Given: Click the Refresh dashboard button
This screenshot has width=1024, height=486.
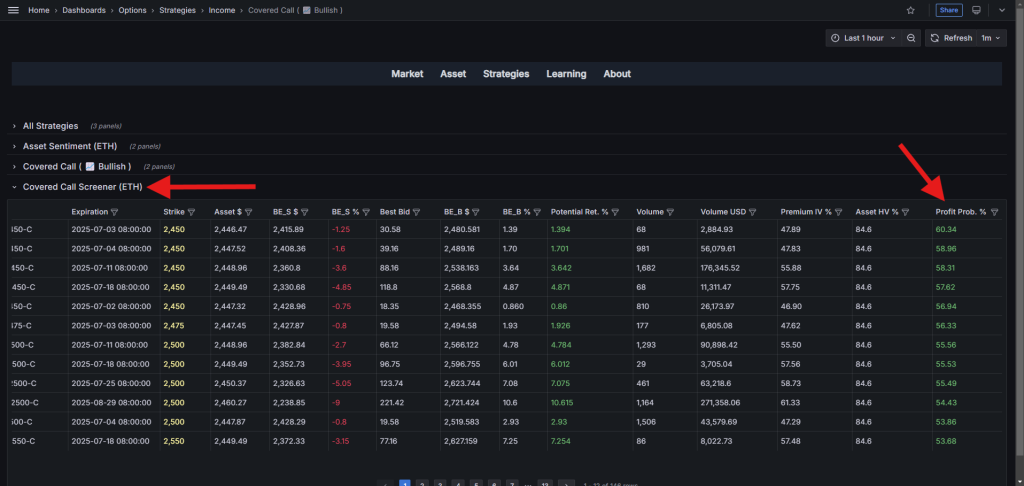Looking at the screenshot, I should [950, 38].
